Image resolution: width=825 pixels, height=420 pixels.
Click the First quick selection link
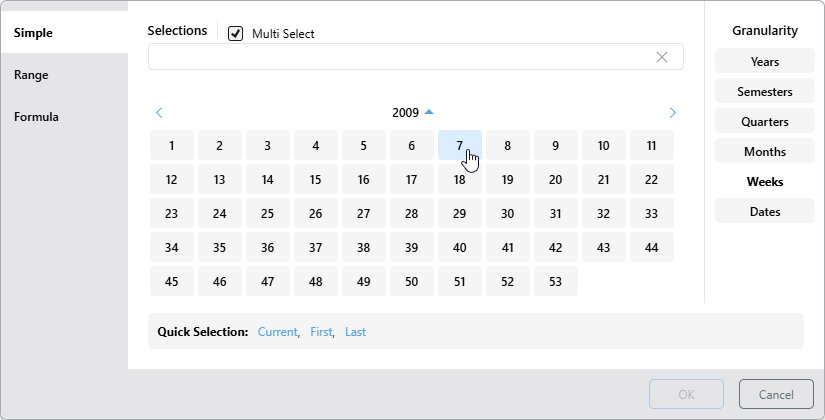(321, 332)
